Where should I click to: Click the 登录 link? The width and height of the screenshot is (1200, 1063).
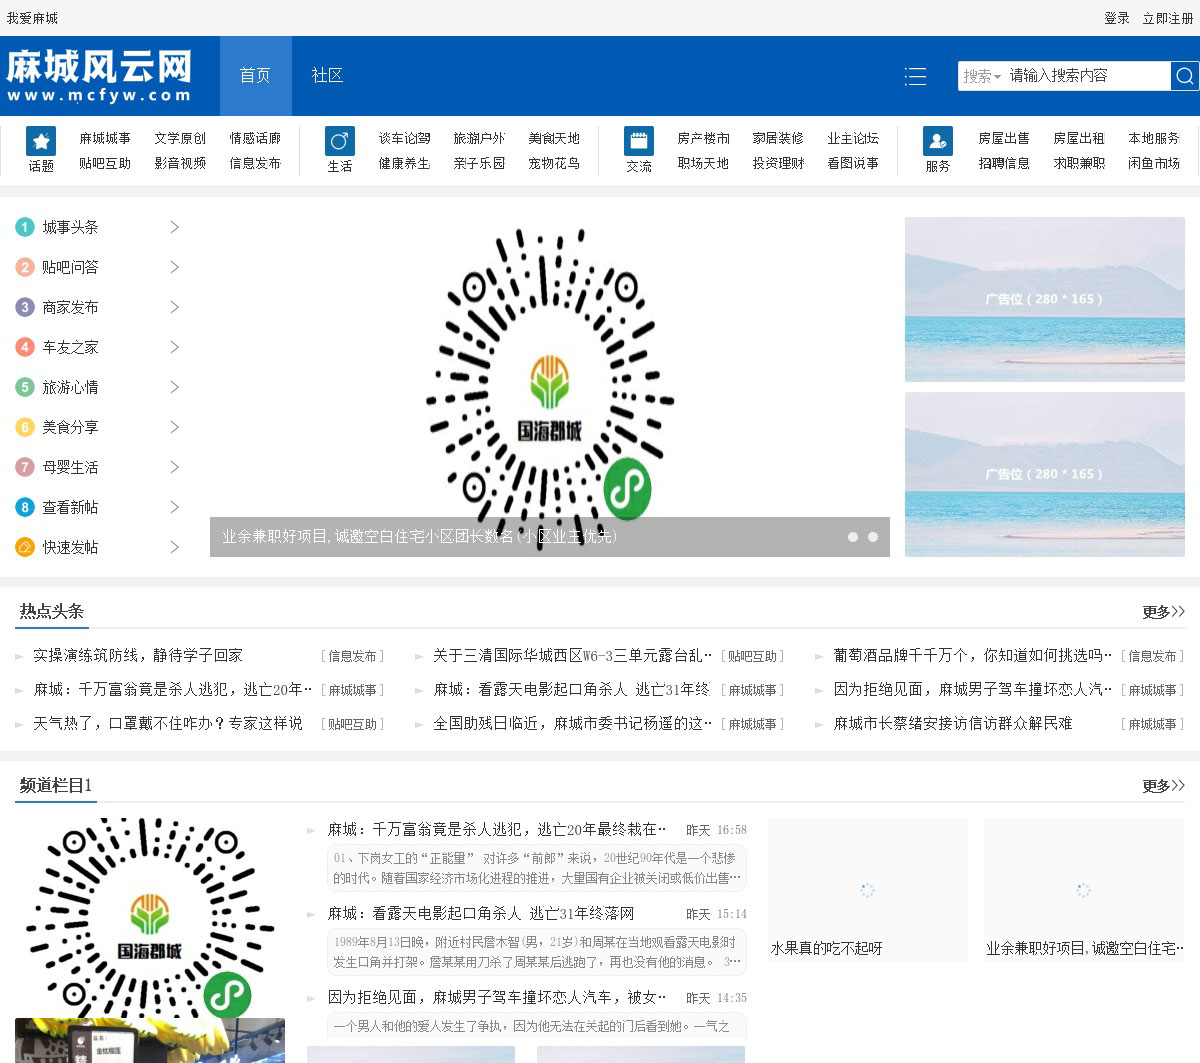pyautogui.click(x=1116, y=18)
